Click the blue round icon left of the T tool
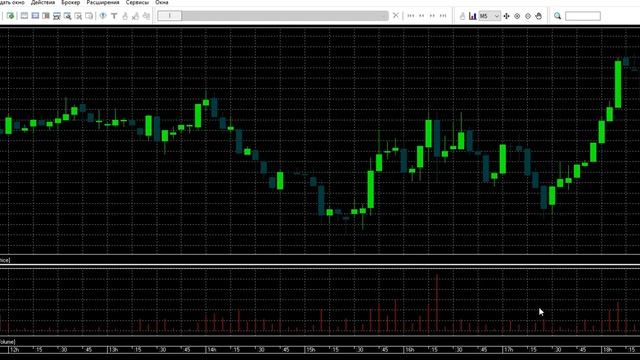 103,16
